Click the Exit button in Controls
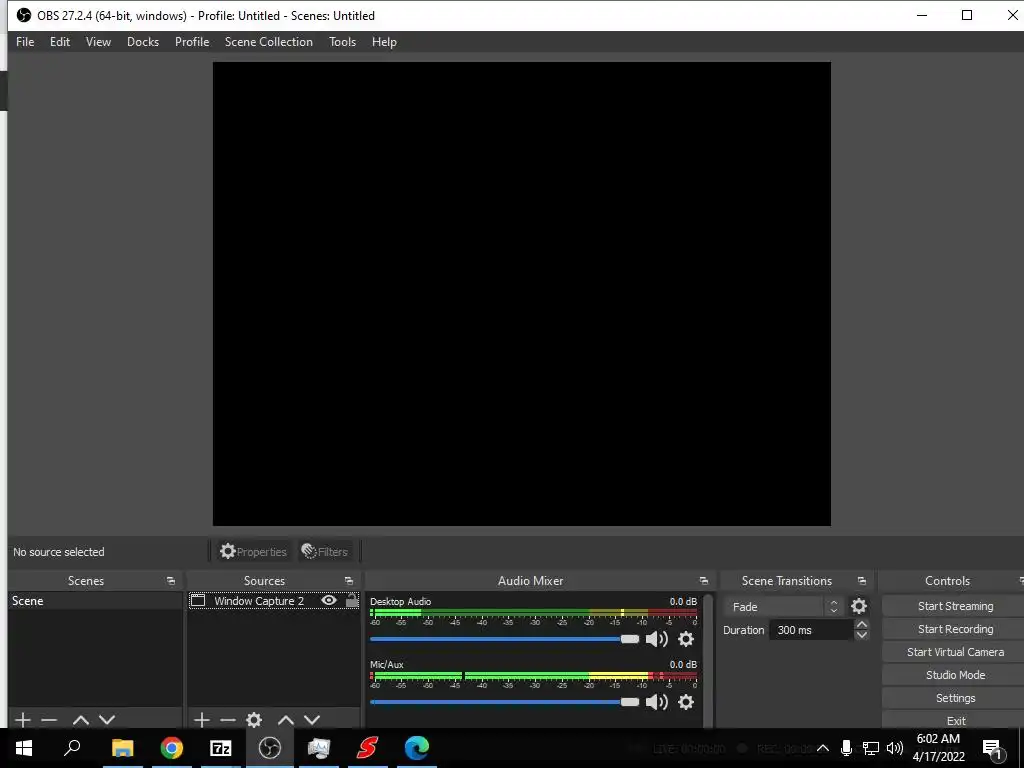This screenshot has height=768, width=1024. click(x=955, y=720)
